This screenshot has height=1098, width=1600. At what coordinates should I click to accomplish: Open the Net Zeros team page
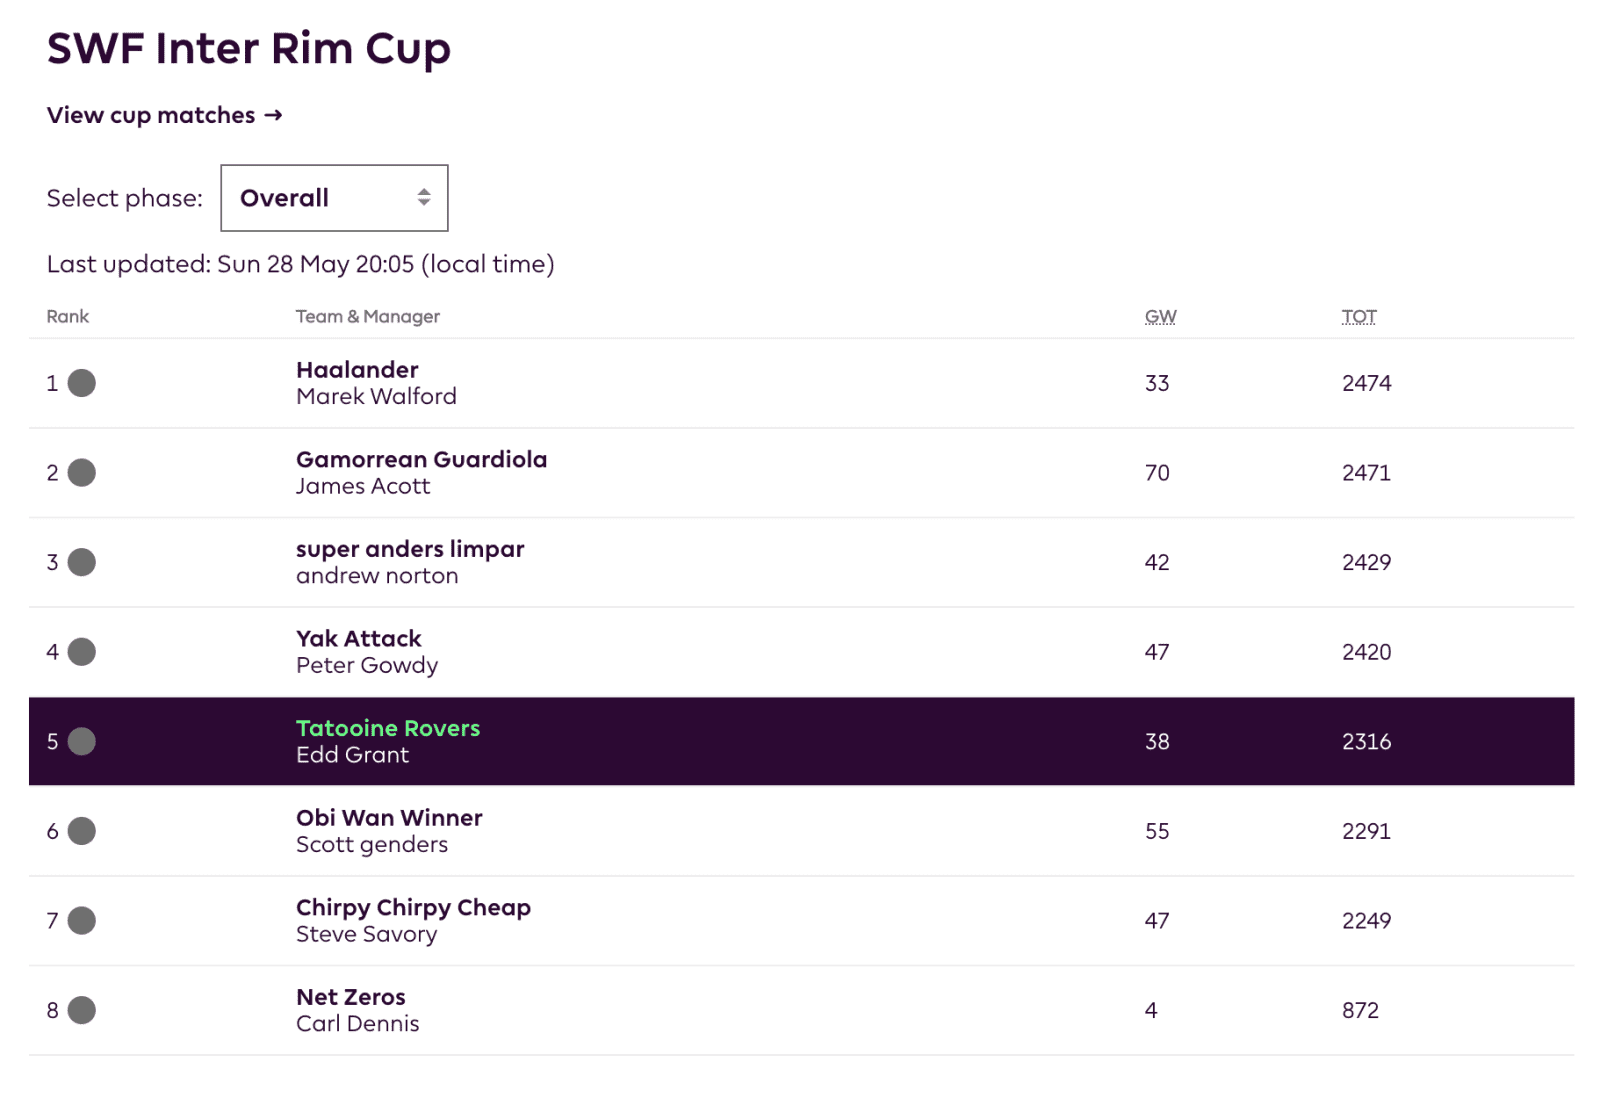pos(350,997)
